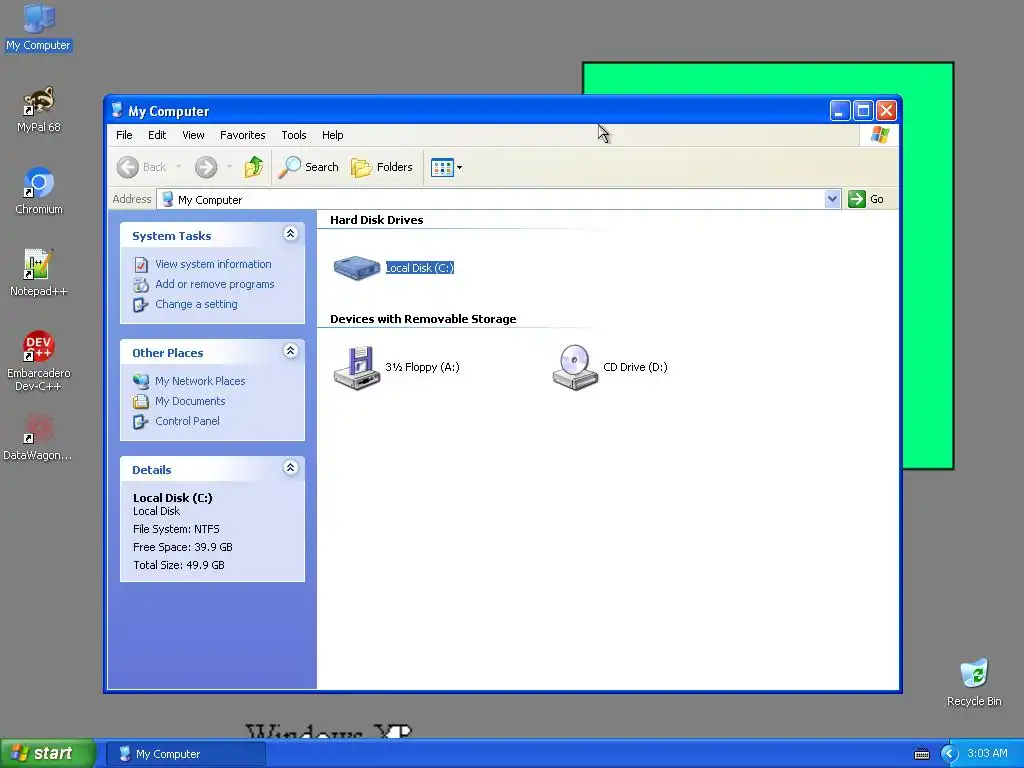The width and height of the screenshot is (1024, 768).
Task: Click the Hard Disk Drives group header
Action: click(x=376, y=220)
